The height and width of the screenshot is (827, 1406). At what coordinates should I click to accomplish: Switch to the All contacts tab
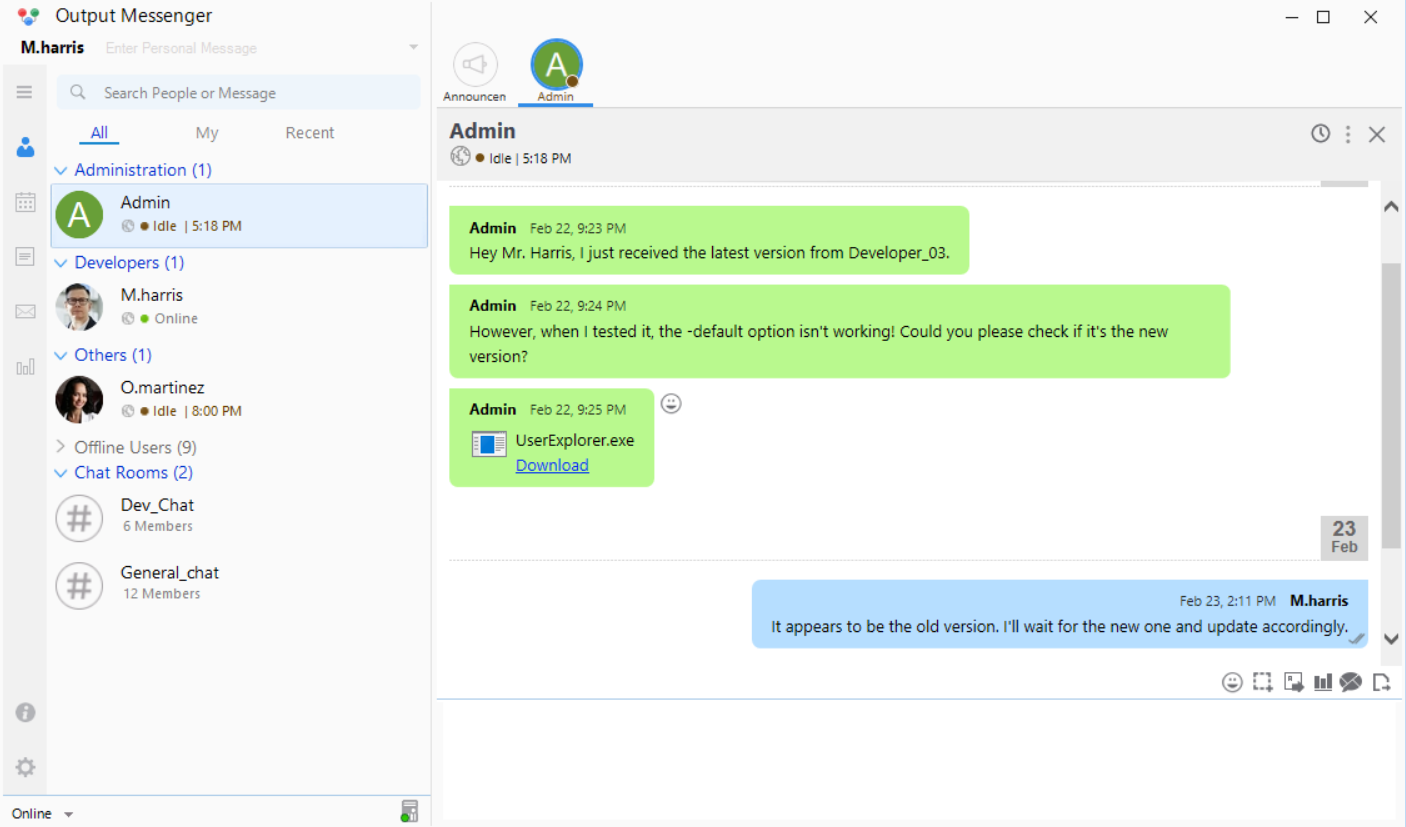pyautogui.click(x=99, y=133)
